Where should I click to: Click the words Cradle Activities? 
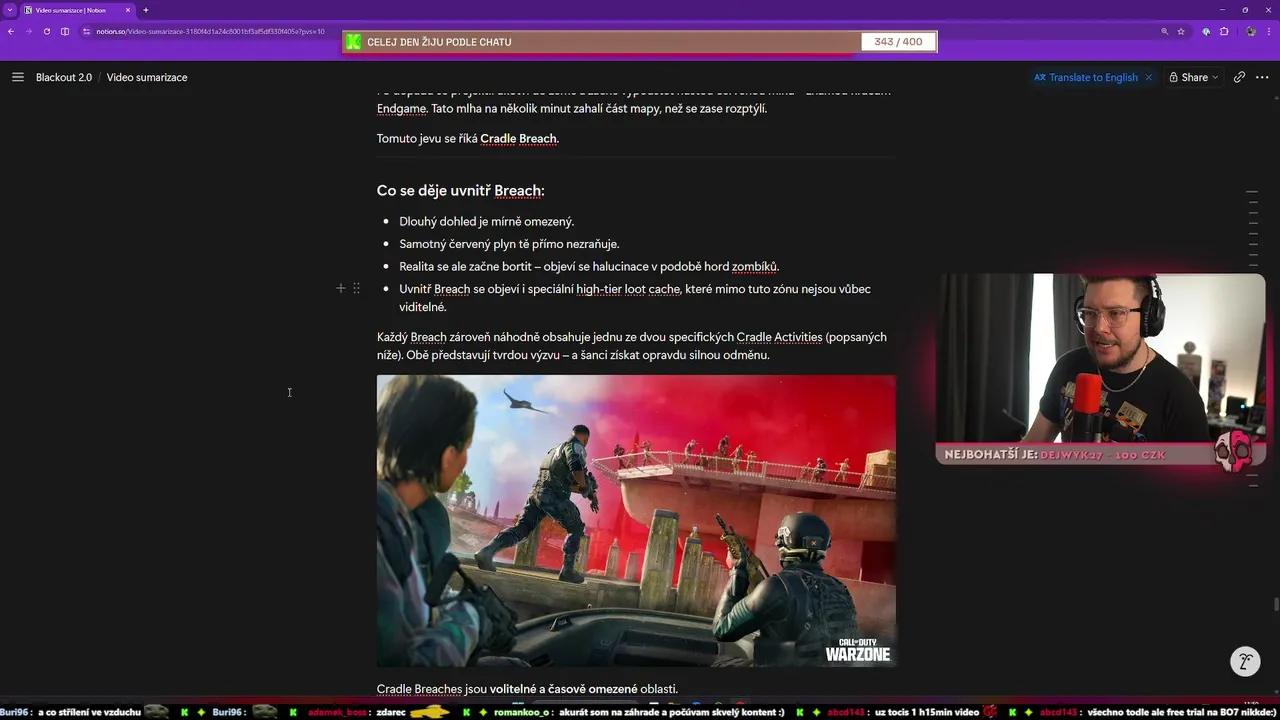pos(779,337)
